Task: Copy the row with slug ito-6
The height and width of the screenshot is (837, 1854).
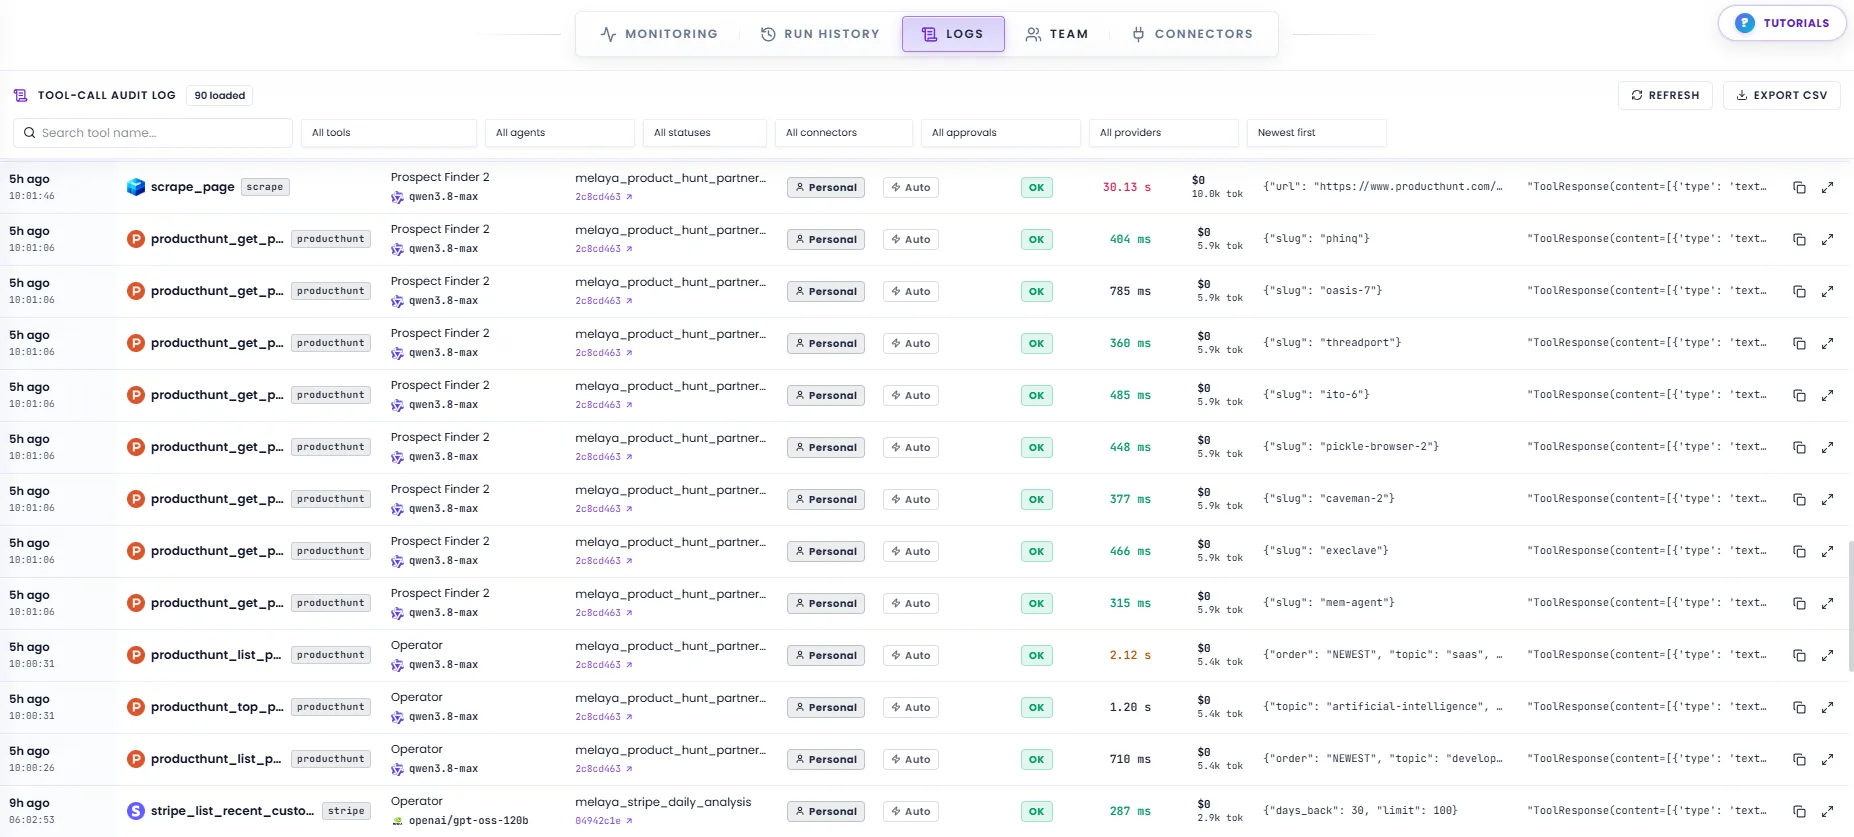Action: (x=1799, y=395)
